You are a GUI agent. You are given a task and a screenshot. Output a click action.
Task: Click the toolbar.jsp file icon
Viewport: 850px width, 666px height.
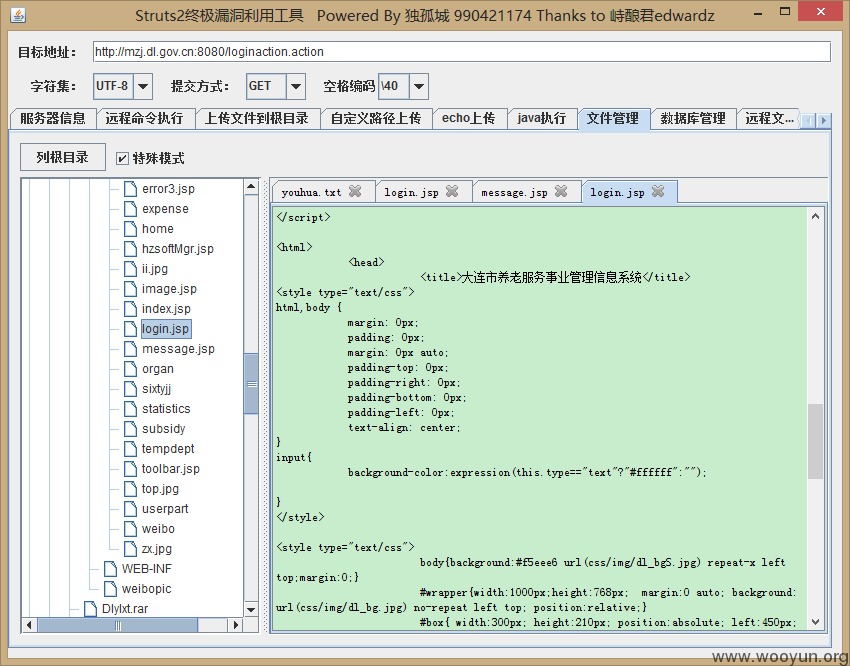130,469
